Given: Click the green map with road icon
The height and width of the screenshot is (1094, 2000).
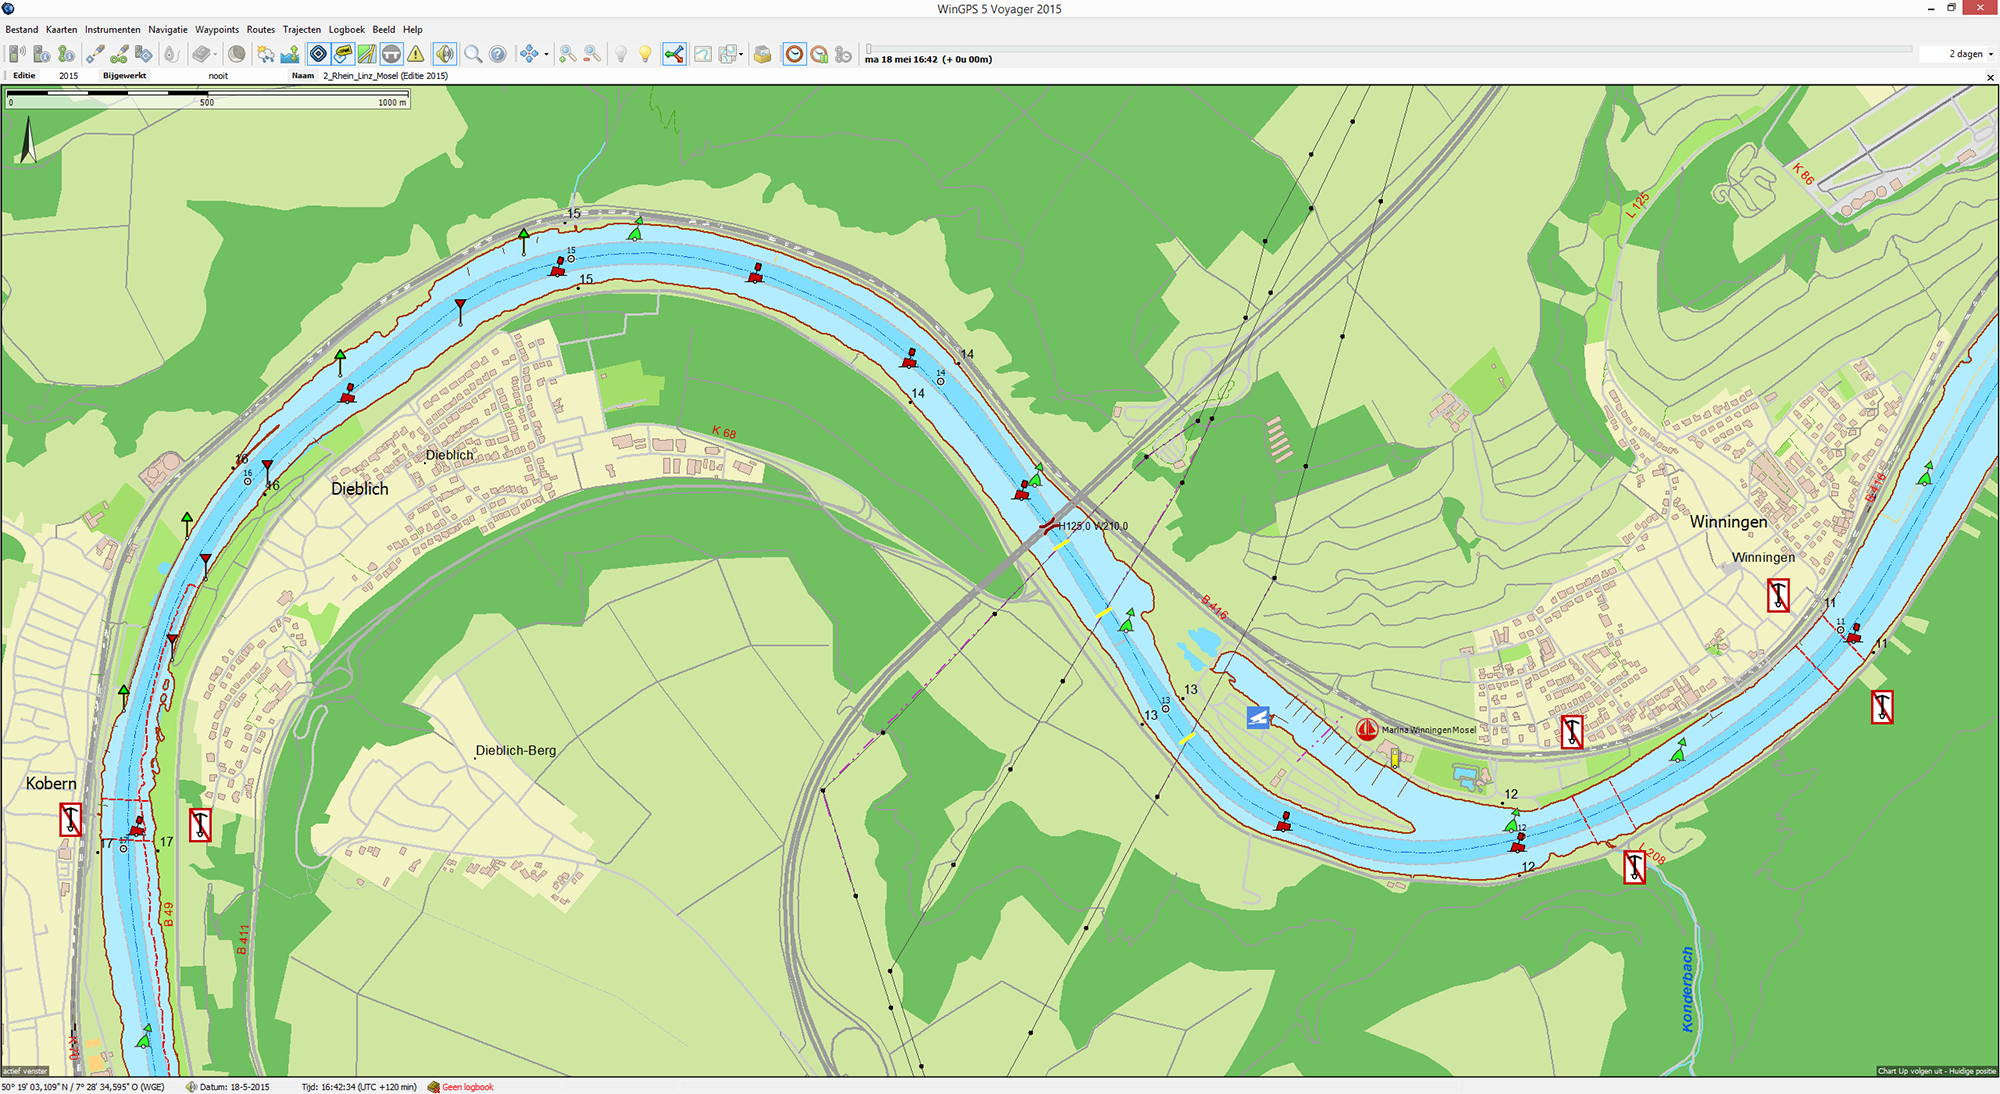Looking at the screenshot, I should (x=367, y=54).
